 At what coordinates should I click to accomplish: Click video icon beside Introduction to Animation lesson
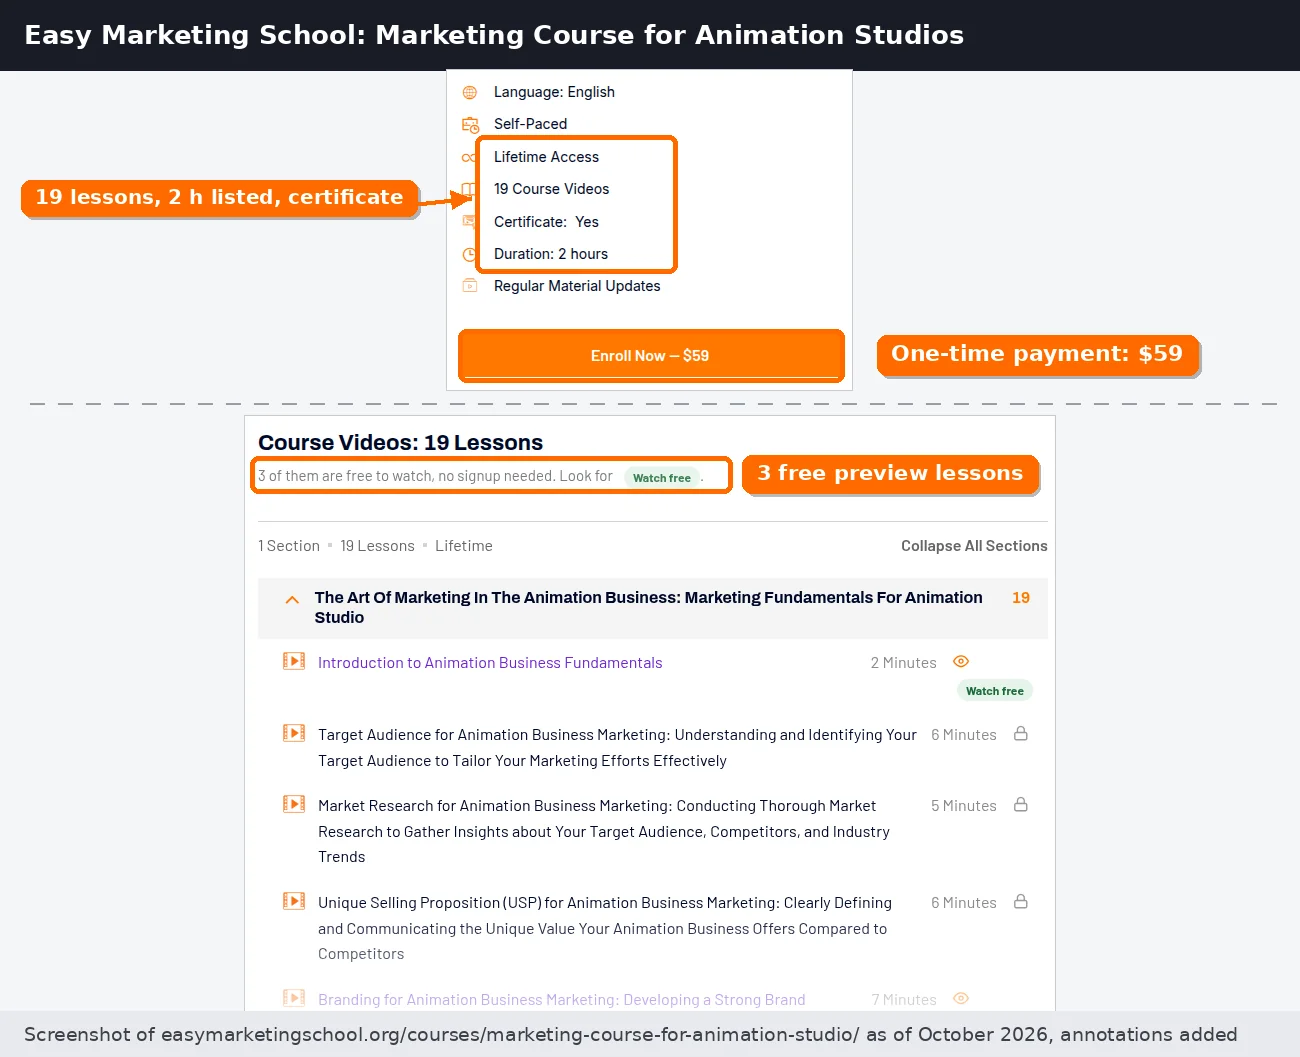click(x=294, y=661)
